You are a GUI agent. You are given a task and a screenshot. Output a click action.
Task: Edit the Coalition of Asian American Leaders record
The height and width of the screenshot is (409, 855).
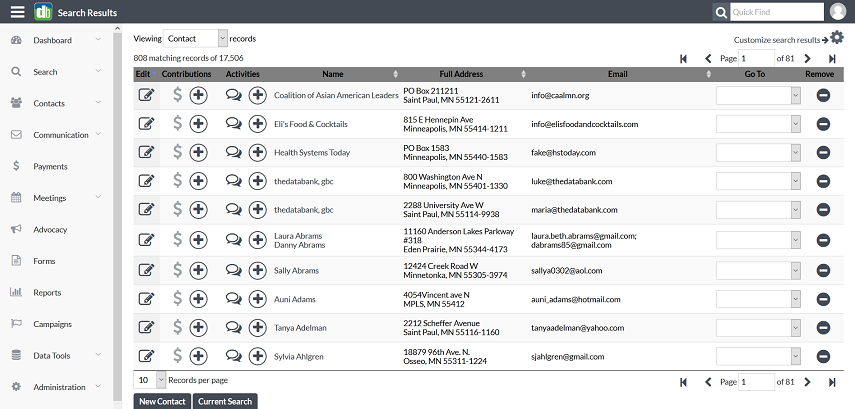point(146,95)
